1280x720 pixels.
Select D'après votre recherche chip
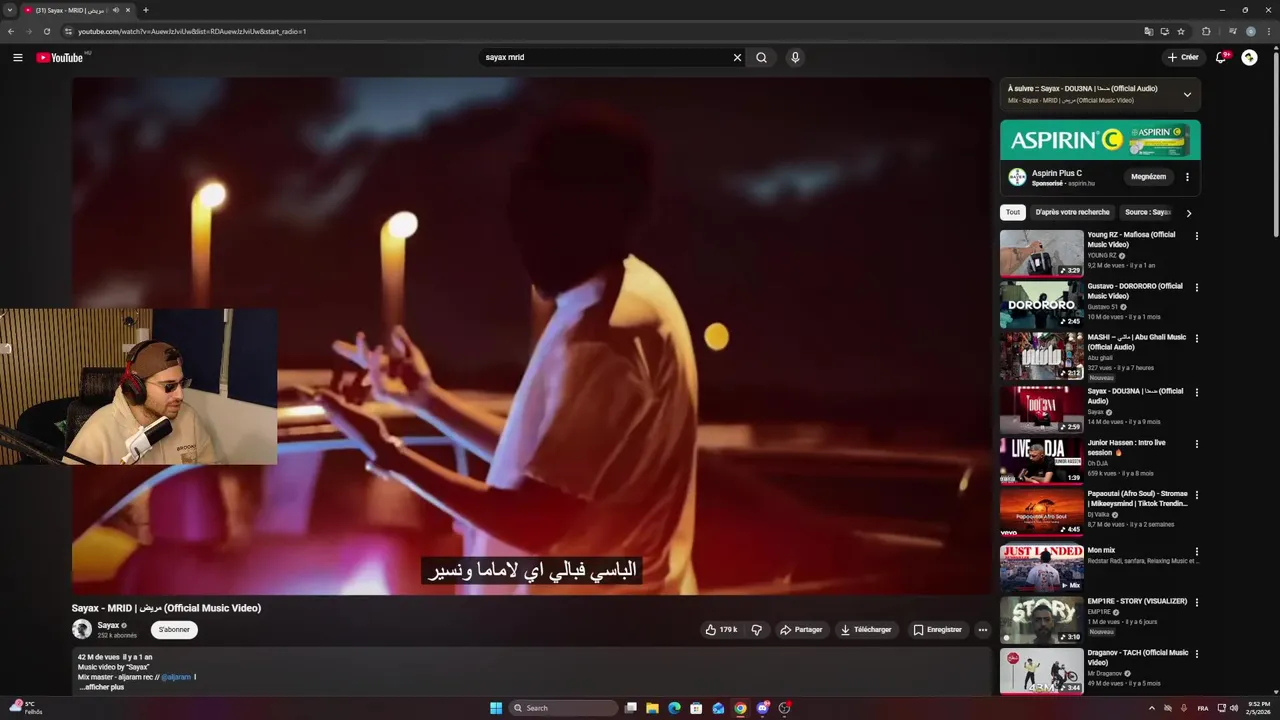1072,212
